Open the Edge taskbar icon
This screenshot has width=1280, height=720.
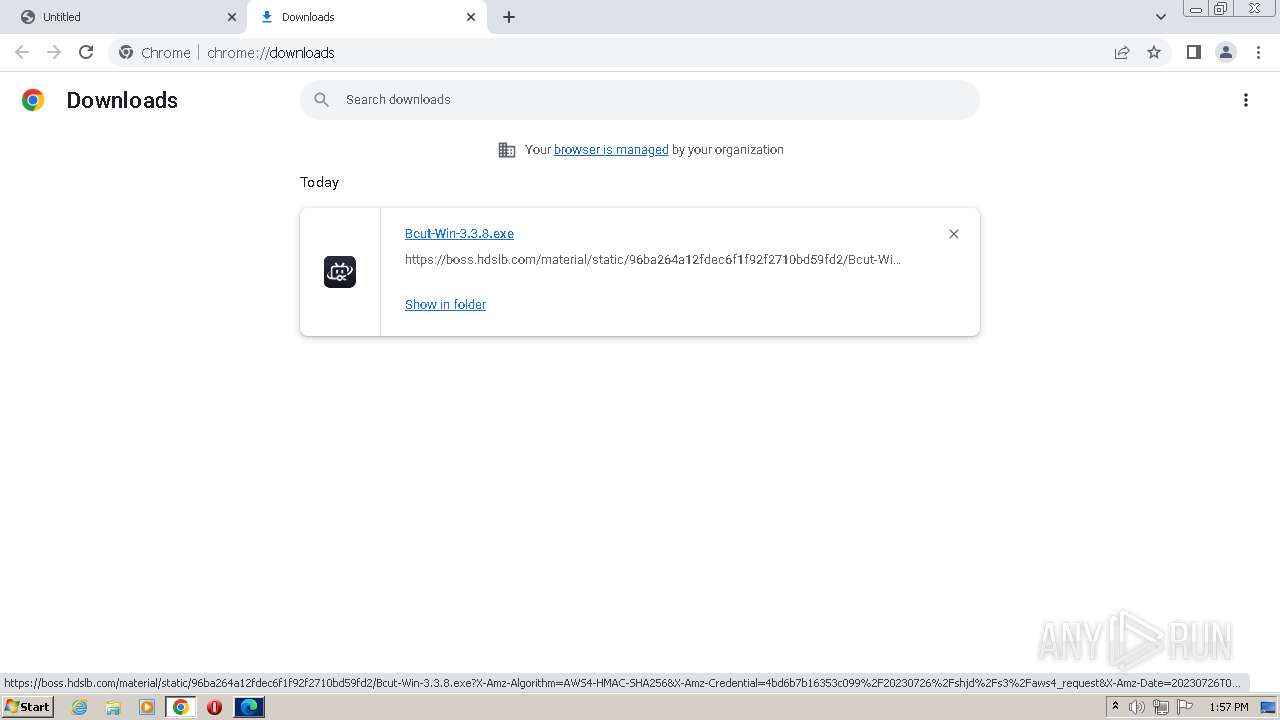[249, 707]
